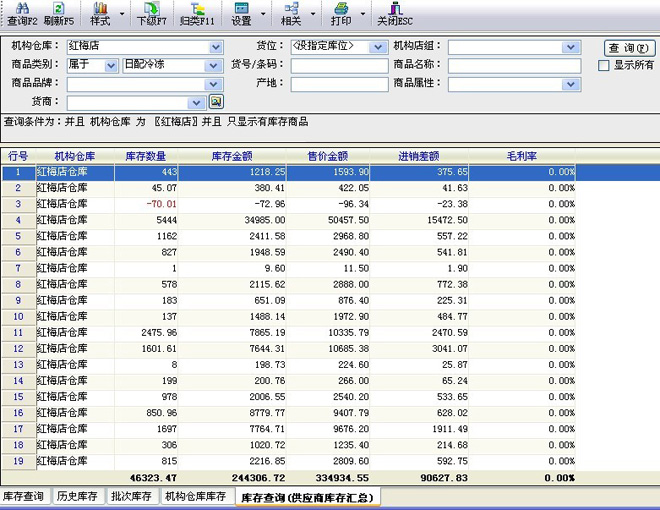Select the 库存查询(供应商库存汇总) tab
660x510 pixels.
pos(308,497)
